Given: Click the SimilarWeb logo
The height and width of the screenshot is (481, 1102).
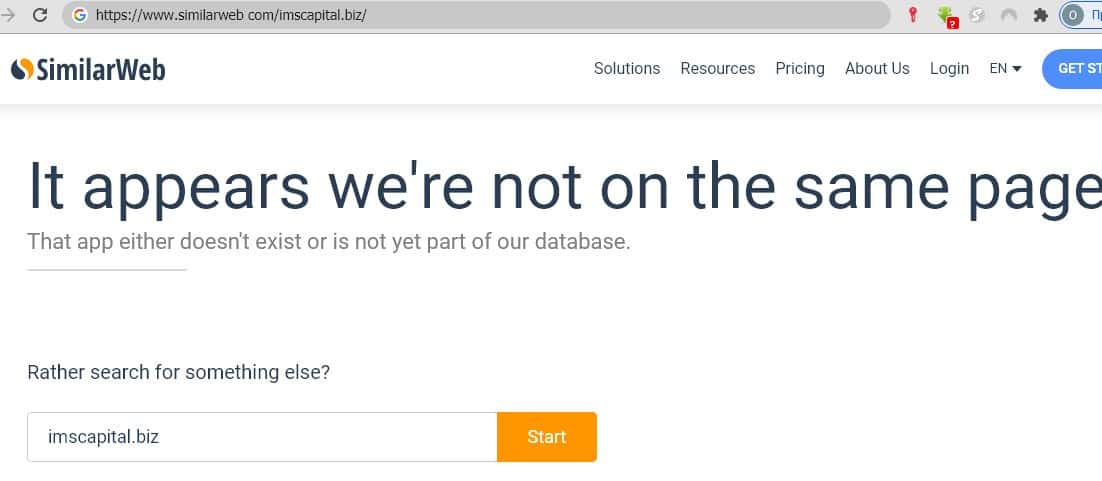Looking at the screenshot, I should (88, 69).
